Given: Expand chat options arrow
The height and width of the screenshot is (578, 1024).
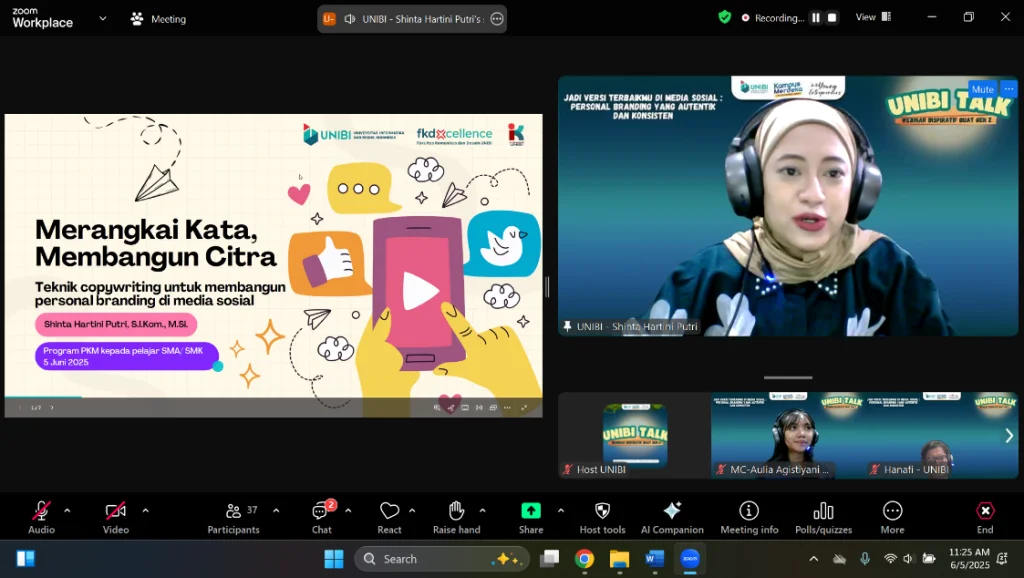Looking at the screenshot, I should [348, 511].
